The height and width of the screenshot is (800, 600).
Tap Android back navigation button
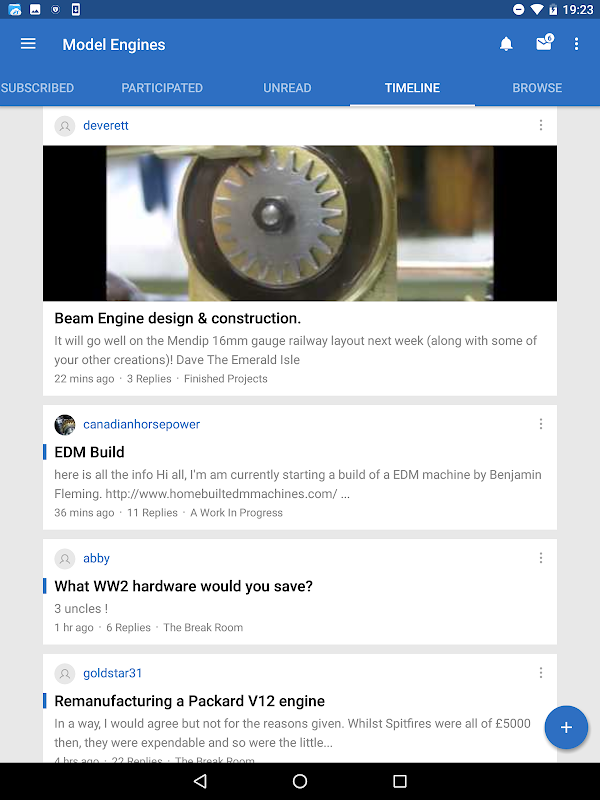tap(201, 781)
